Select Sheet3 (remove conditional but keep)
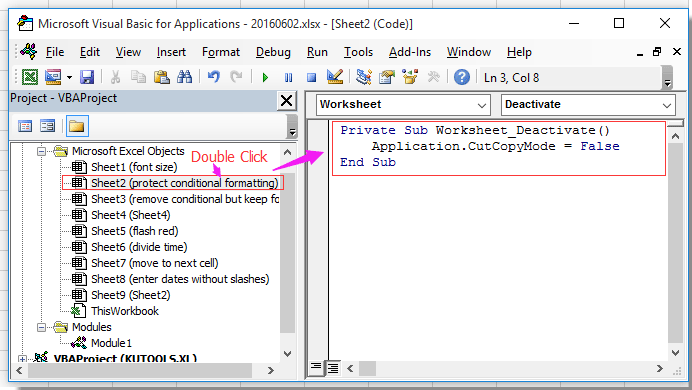Viewport: 692px width, 390px height. click(185, 199)
